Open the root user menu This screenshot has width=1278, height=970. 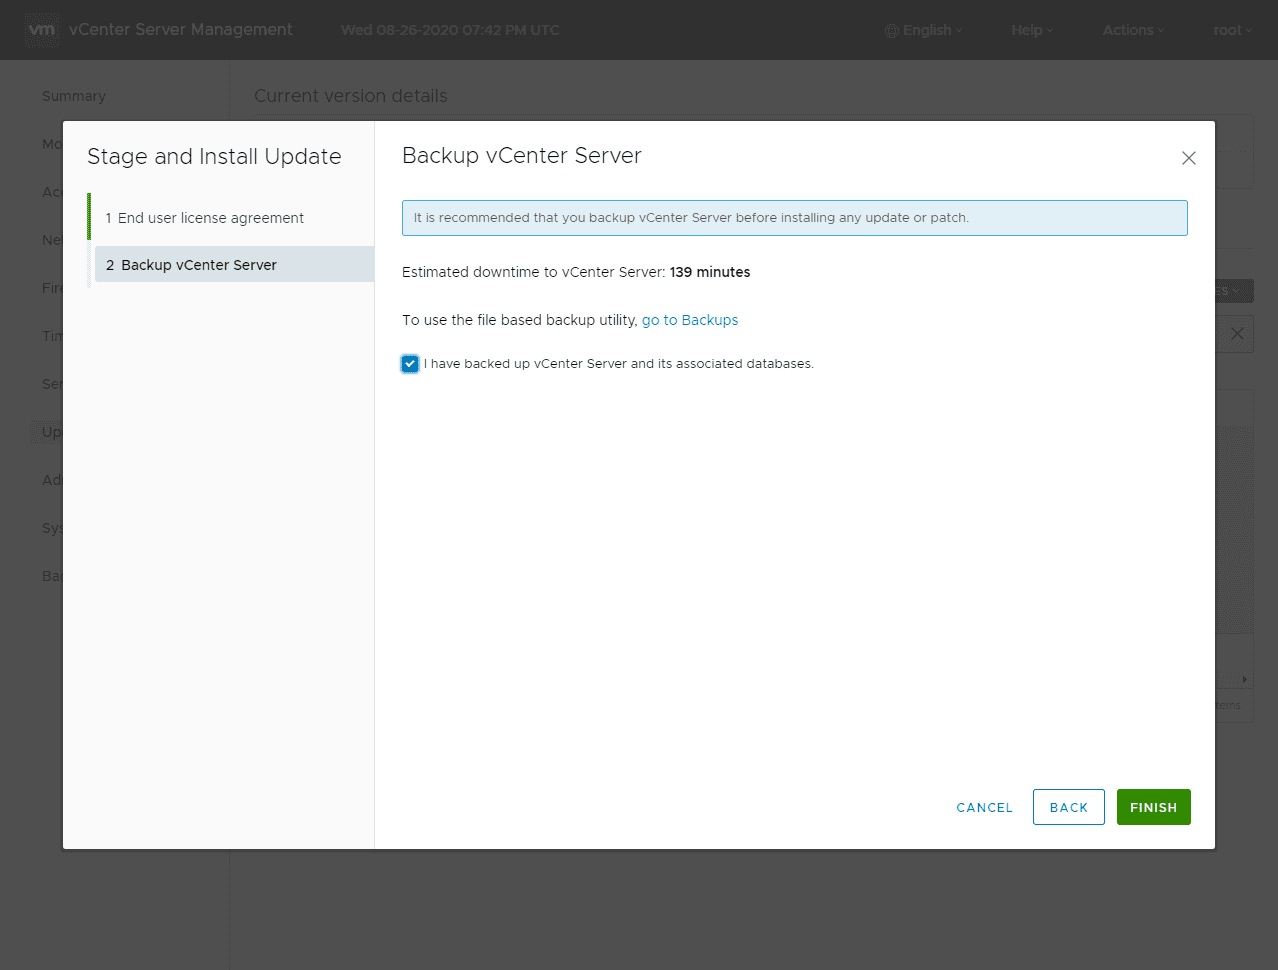[x=1231, y=30]
